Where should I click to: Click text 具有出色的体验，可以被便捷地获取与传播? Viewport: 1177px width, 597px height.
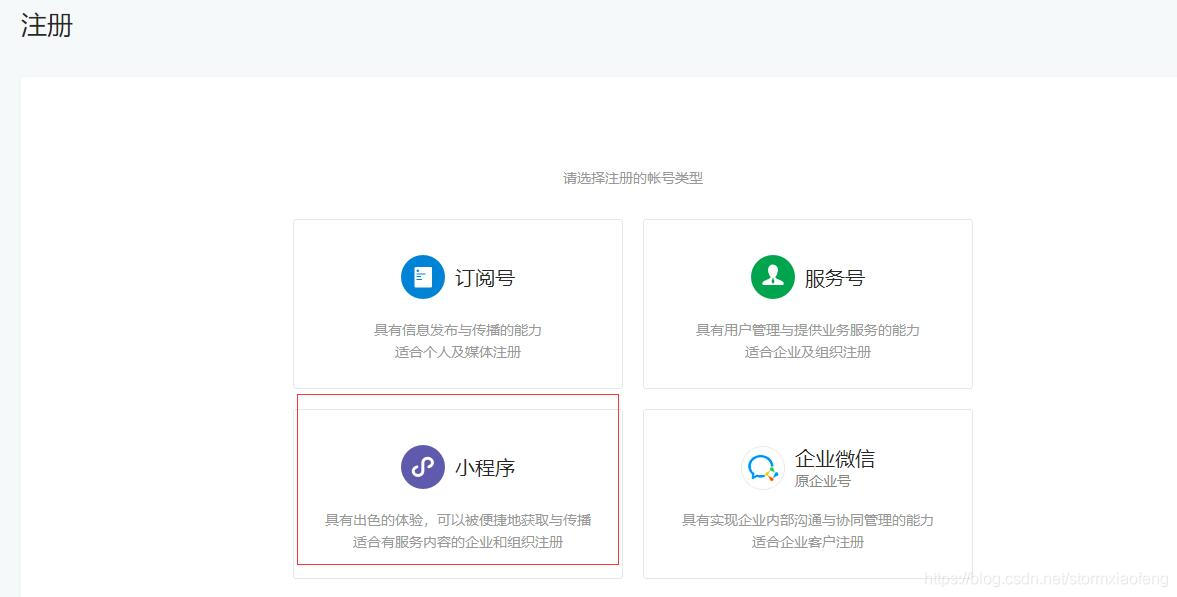[x=458, y=520]
